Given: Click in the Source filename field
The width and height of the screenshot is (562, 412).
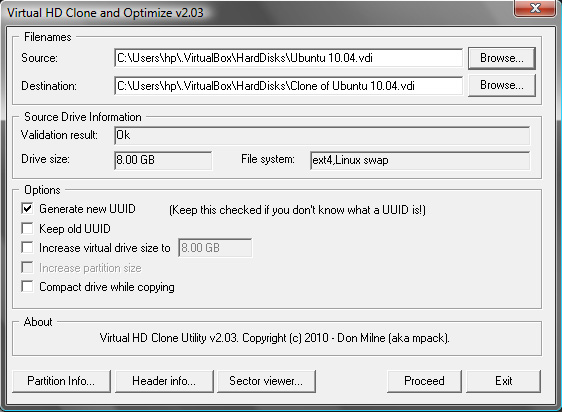Looking at the screenshot, I should 289,58.
